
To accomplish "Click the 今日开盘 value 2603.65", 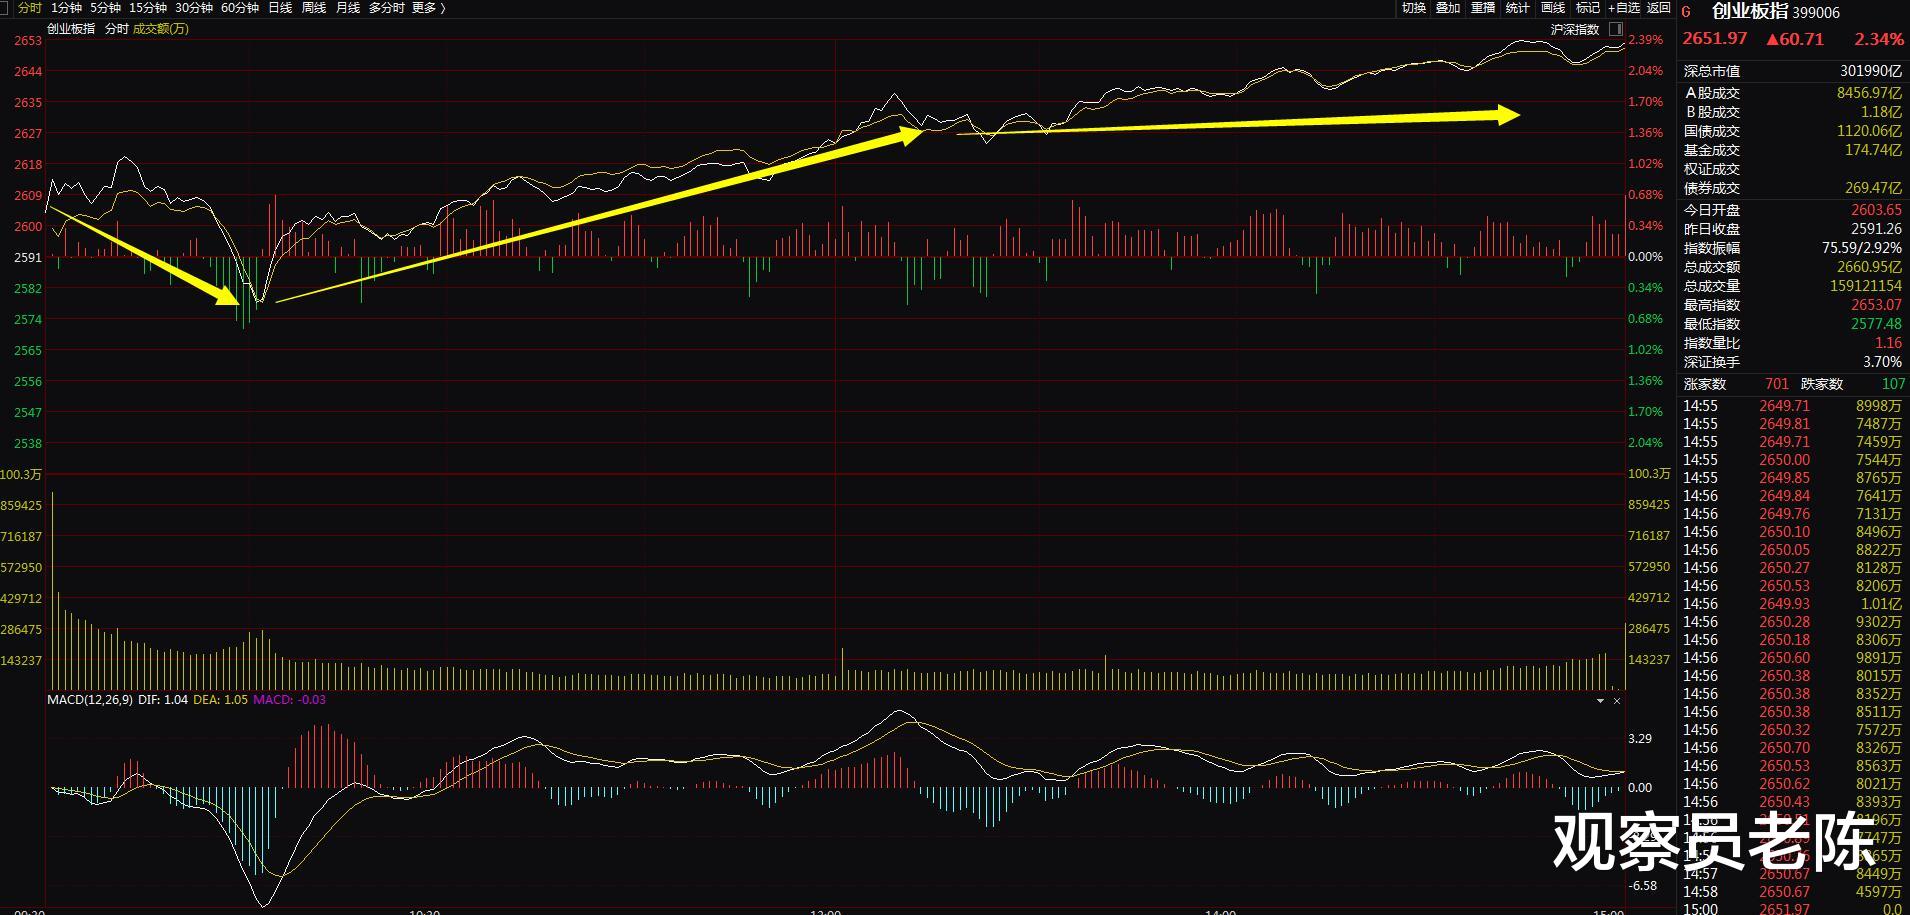I will (1877, 210).
